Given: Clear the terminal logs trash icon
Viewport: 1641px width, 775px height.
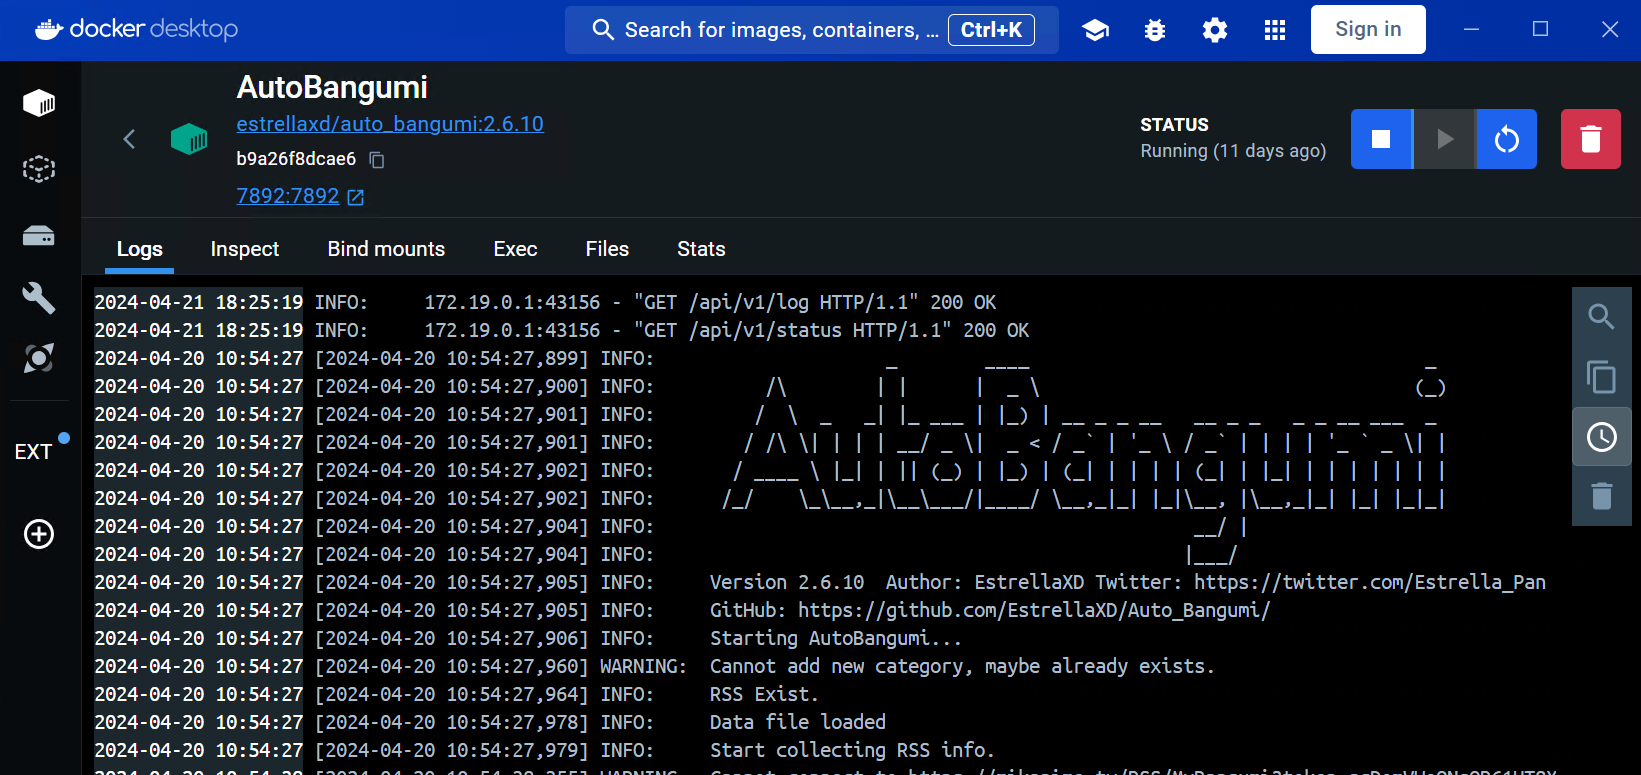Looking at the screenshot, I should [x=1602, y=496].
